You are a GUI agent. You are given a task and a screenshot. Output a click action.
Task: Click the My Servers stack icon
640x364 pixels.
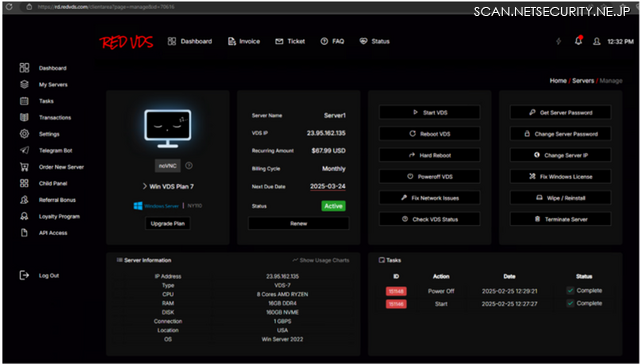[24, 84]
